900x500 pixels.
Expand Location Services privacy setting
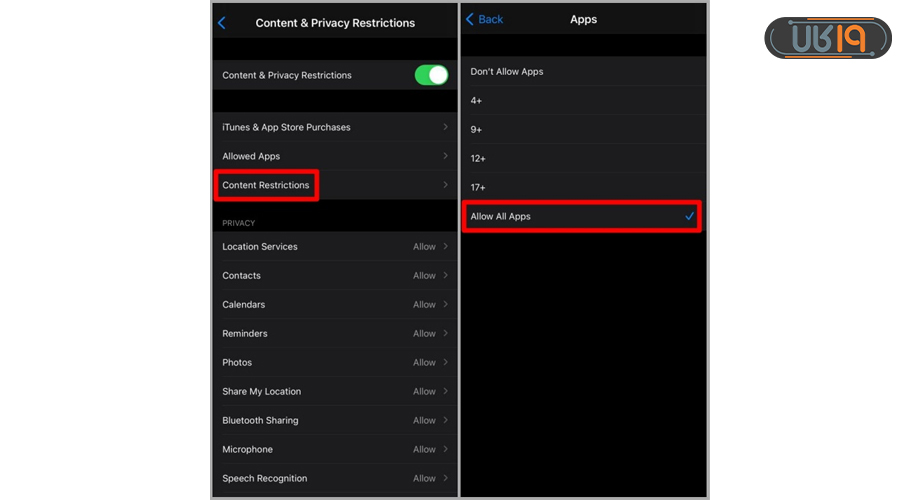tap(334, 247)
